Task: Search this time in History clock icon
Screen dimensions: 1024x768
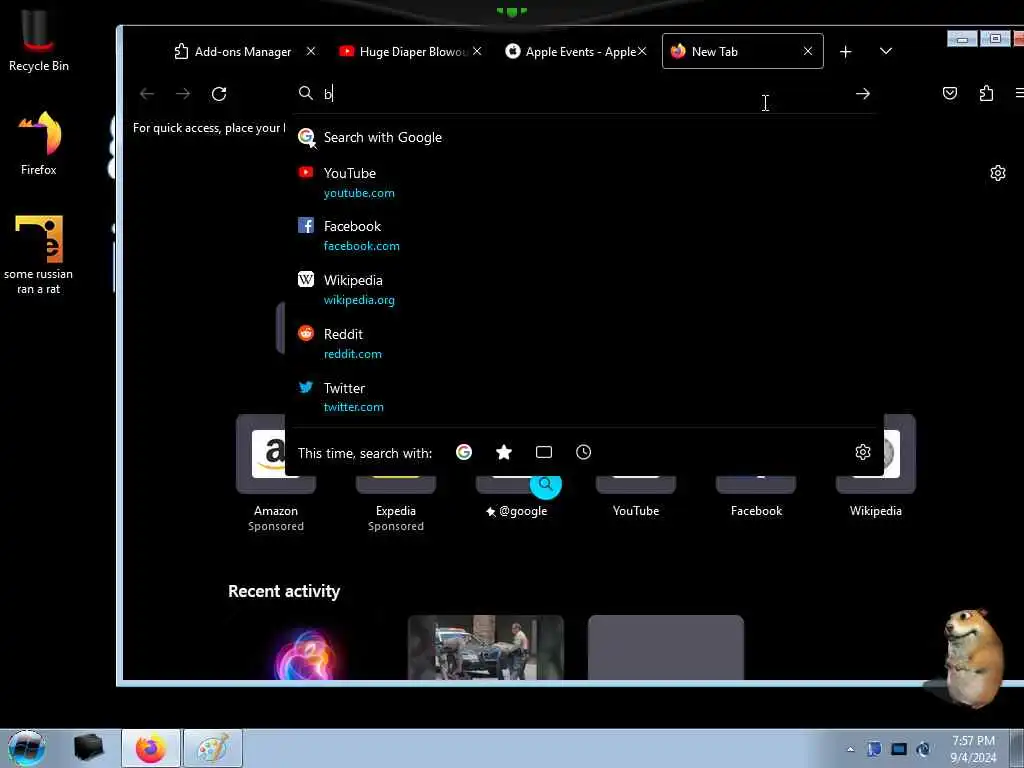Action: point(583,452)
